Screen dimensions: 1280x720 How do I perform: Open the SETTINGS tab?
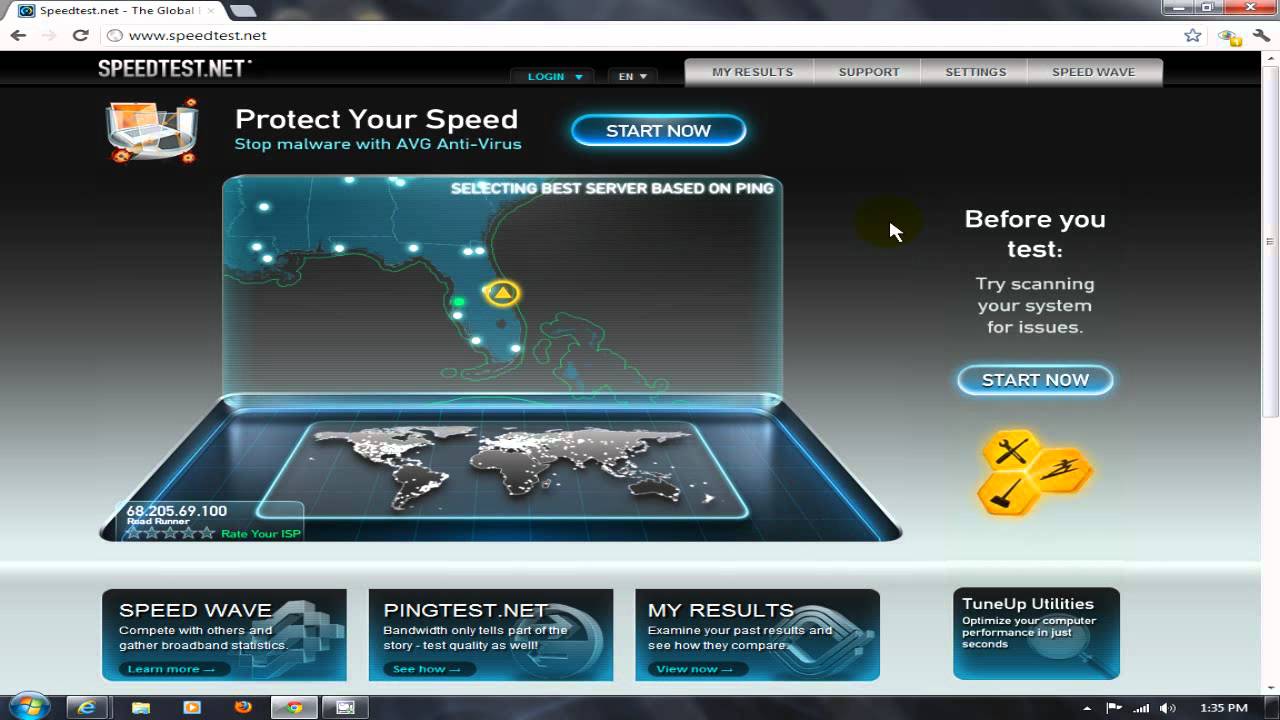[x=976, y=72]
